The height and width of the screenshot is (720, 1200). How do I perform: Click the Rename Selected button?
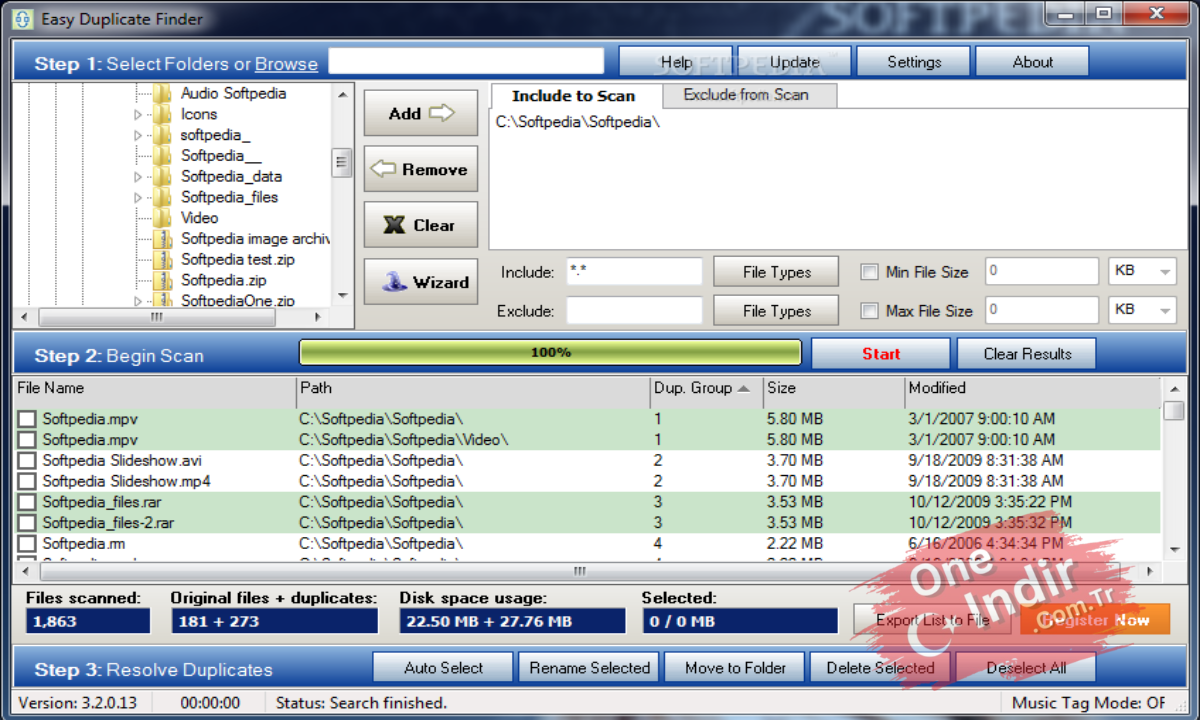[x=589, y=668]
